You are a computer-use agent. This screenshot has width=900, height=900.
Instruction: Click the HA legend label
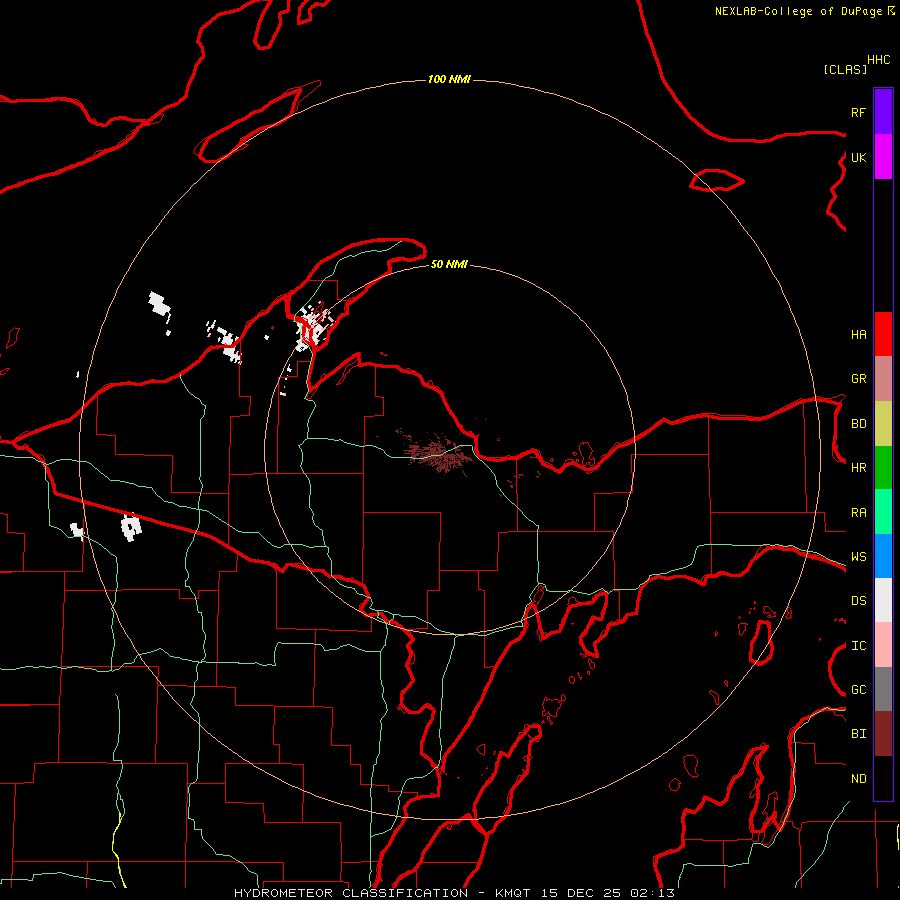point(858,335)
